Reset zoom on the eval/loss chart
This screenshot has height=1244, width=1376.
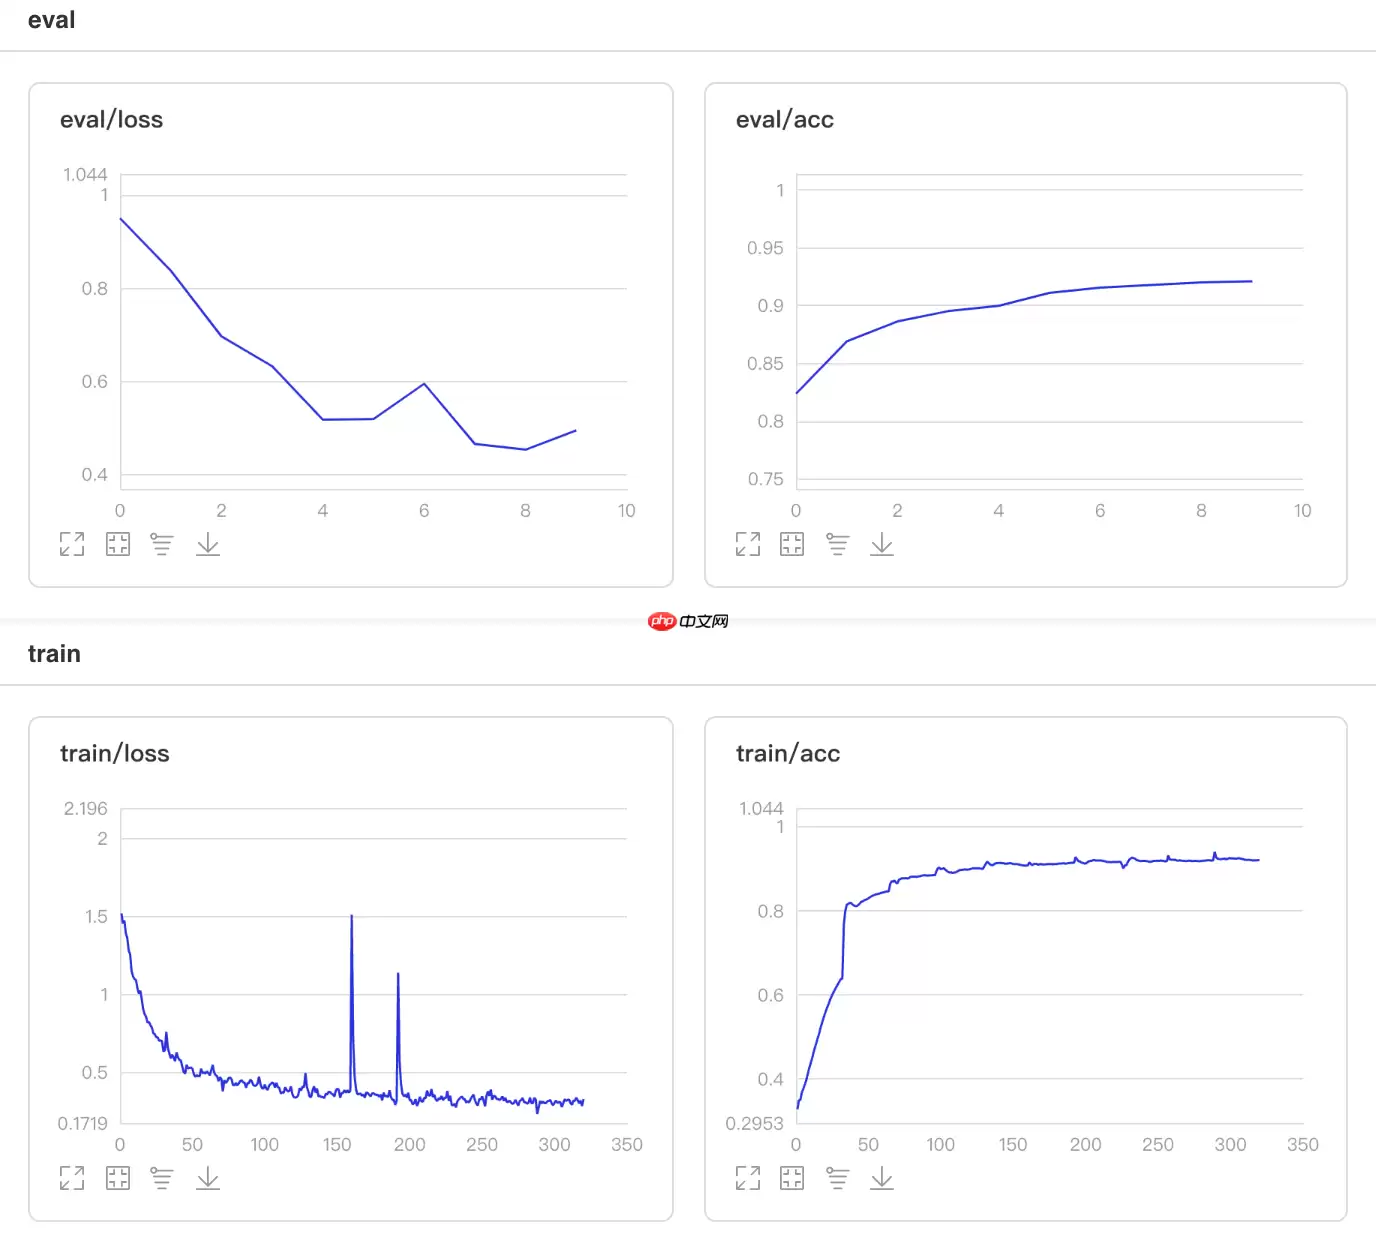pyautogui.click(x=118, y=544)
